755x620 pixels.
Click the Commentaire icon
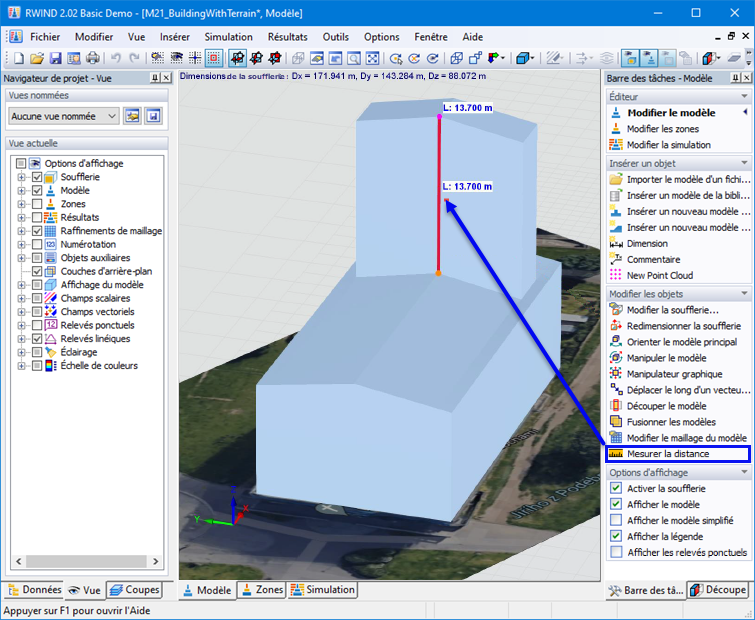(x=616, y=259)
